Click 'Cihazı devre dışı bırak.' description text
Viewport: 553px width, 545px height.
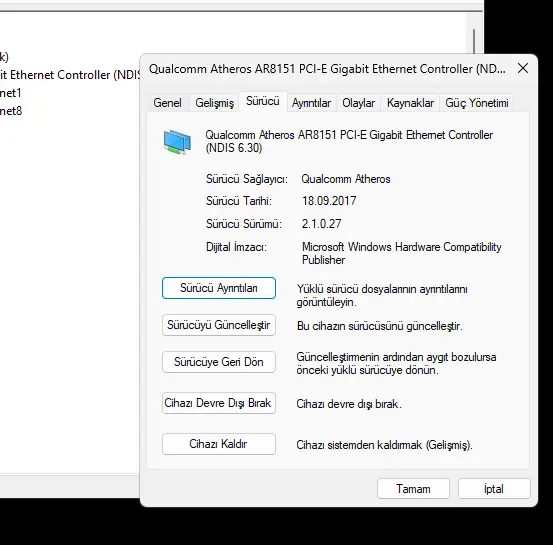tap(349, 404)
